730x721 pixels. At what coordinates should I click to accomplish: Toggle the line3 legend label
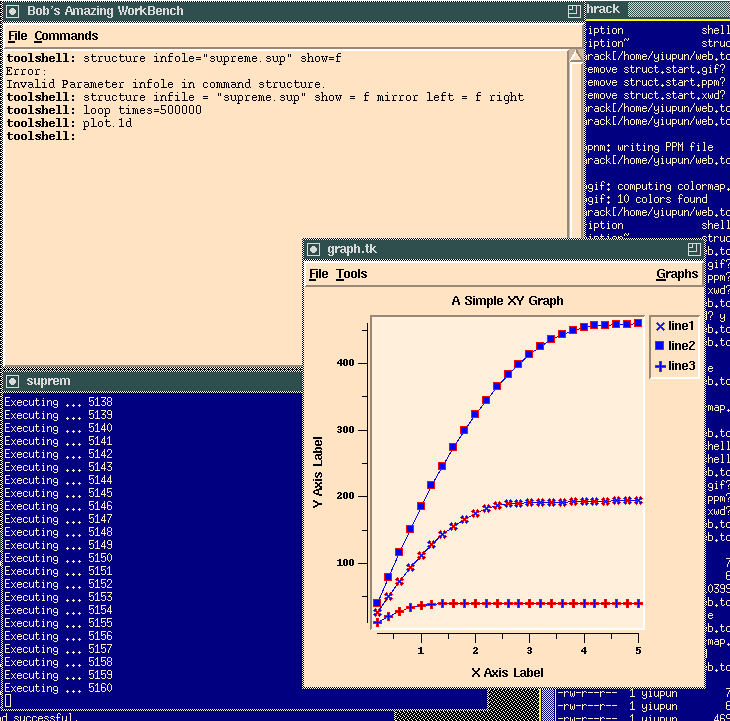682,366
